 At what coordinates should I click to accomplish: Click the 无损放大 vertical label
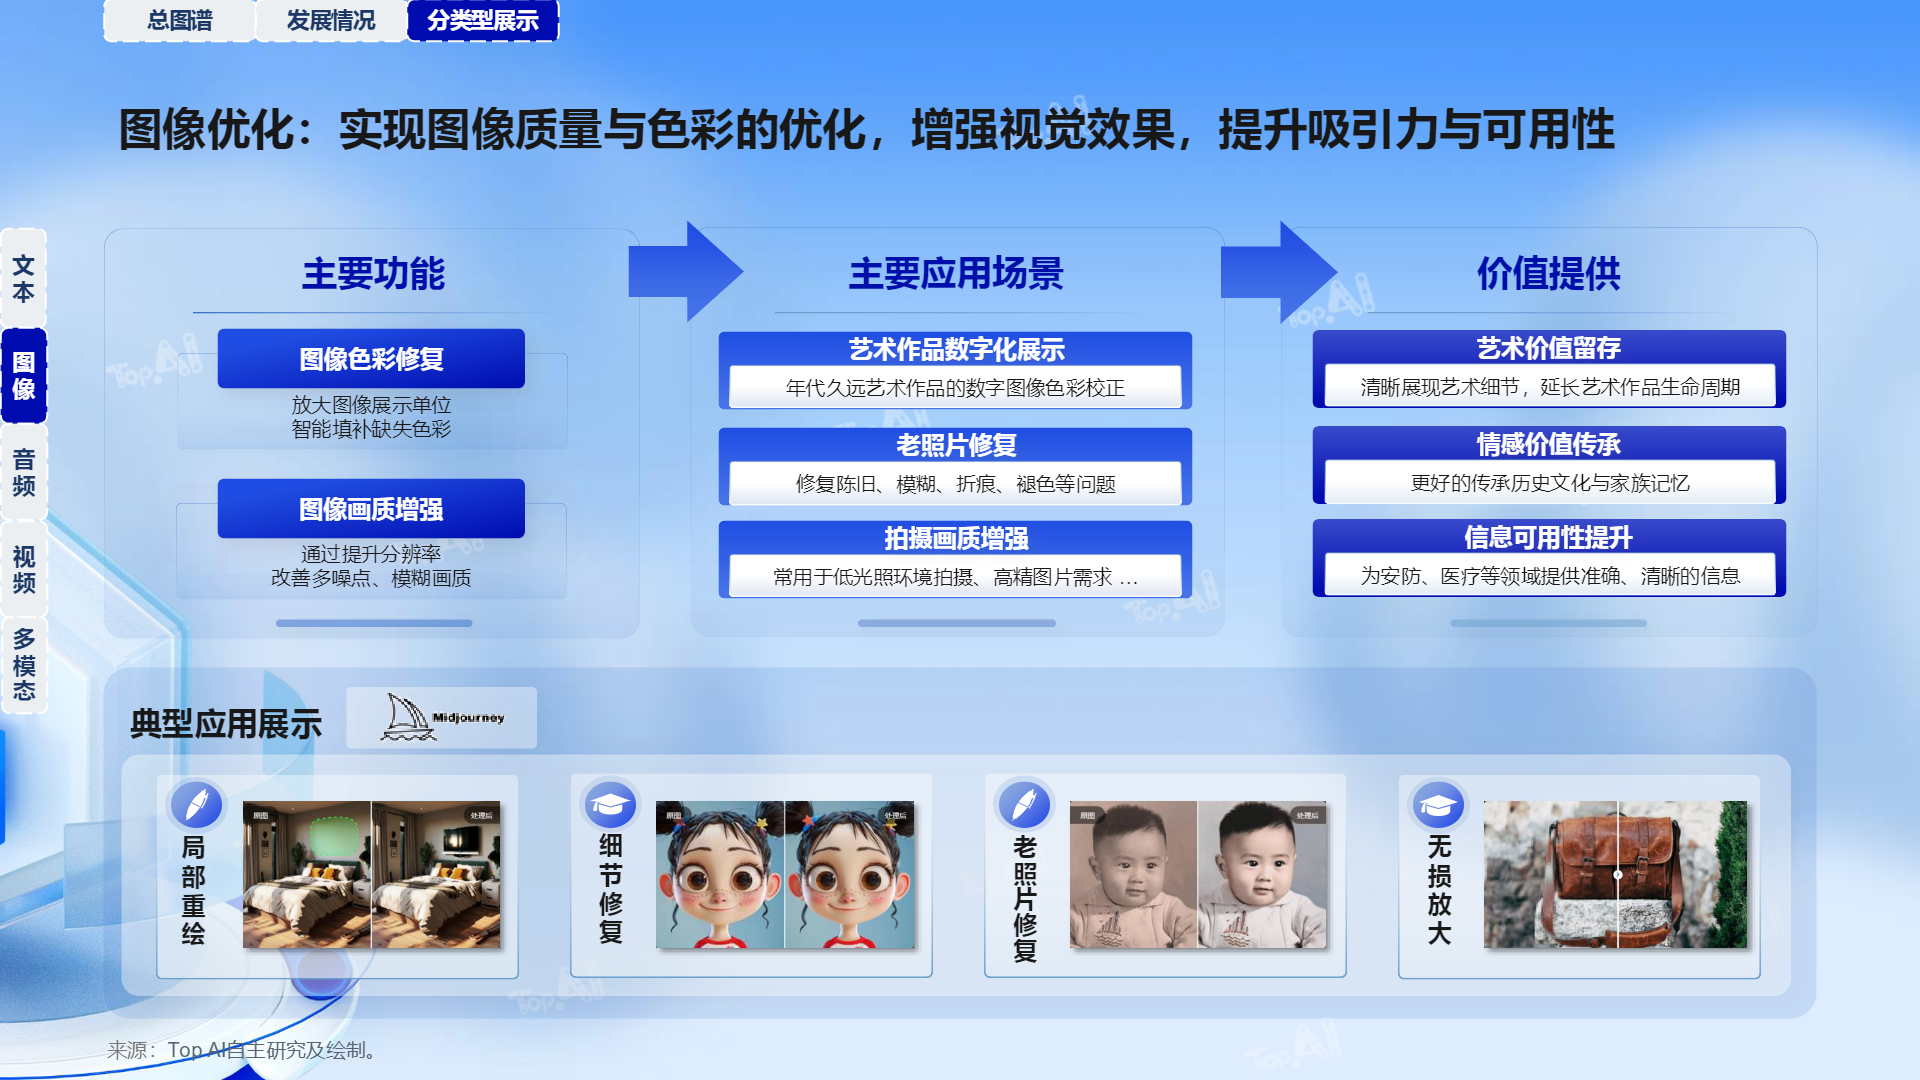(1439, 889)
